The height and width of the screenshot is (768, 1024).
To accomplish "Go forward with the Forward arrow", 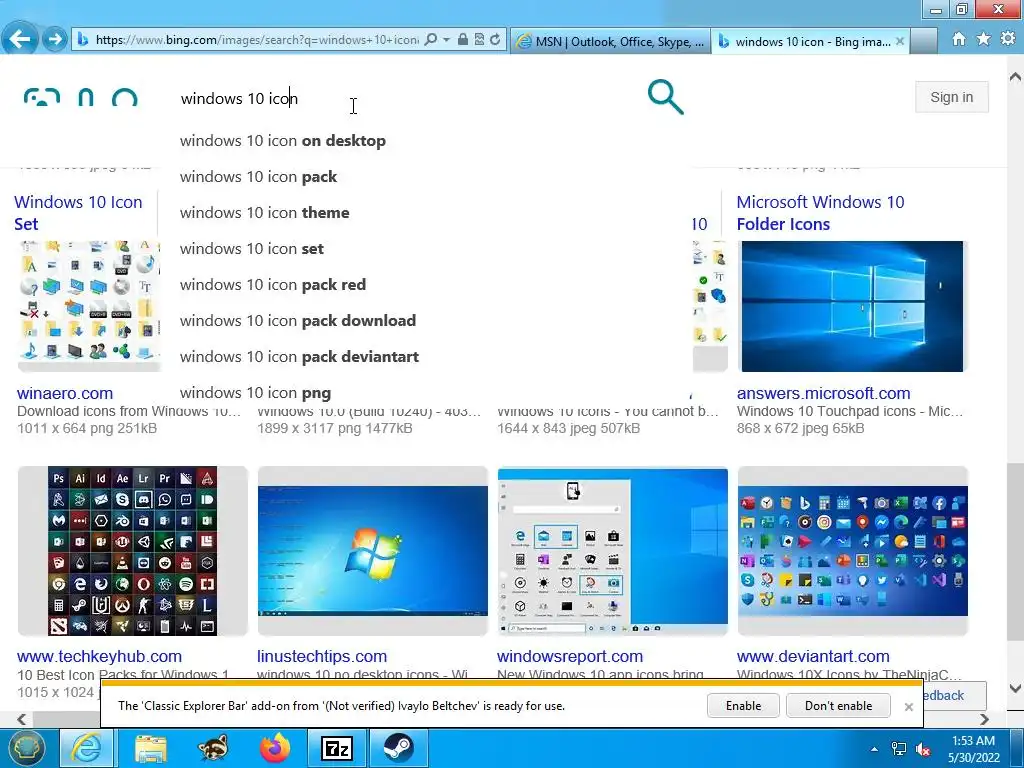I will tap(55, 40).
